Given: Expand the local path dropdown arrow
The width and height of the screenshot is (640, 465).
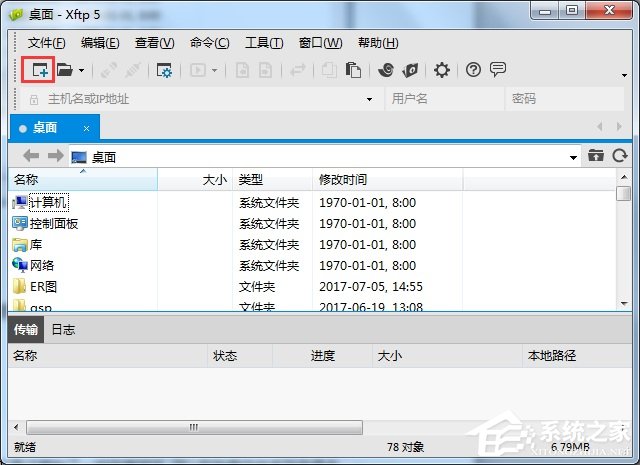Looking at the screenshot, I should pos(573,157).
